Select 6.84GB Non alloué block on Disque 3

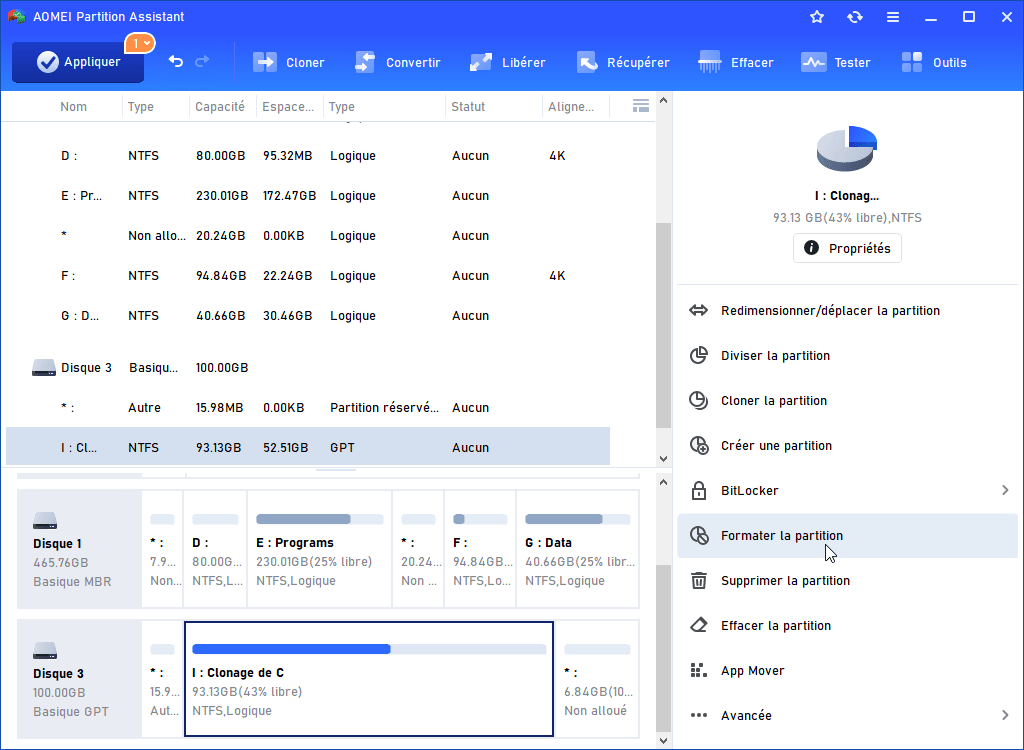tap(597, 679)
